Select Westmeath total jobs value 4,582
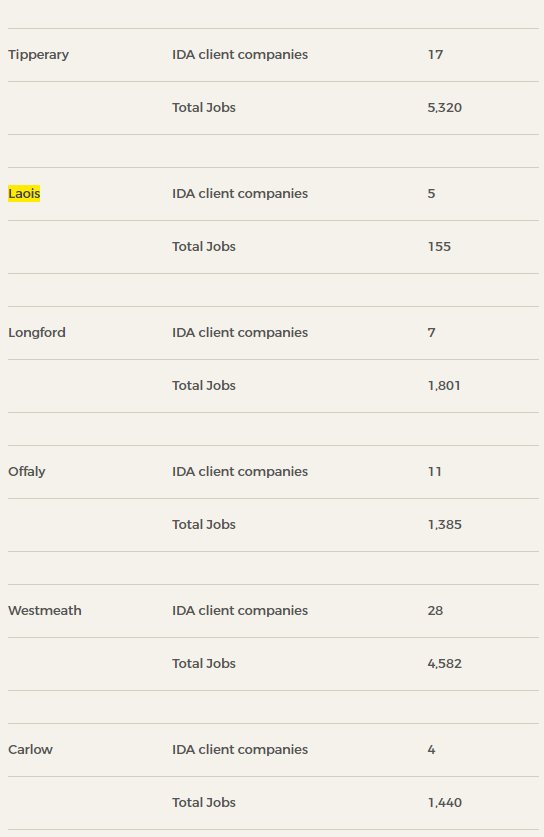Image resolution: width=544 pixels, height=837 pixels. pyautogui.click(x=445, y=664)
